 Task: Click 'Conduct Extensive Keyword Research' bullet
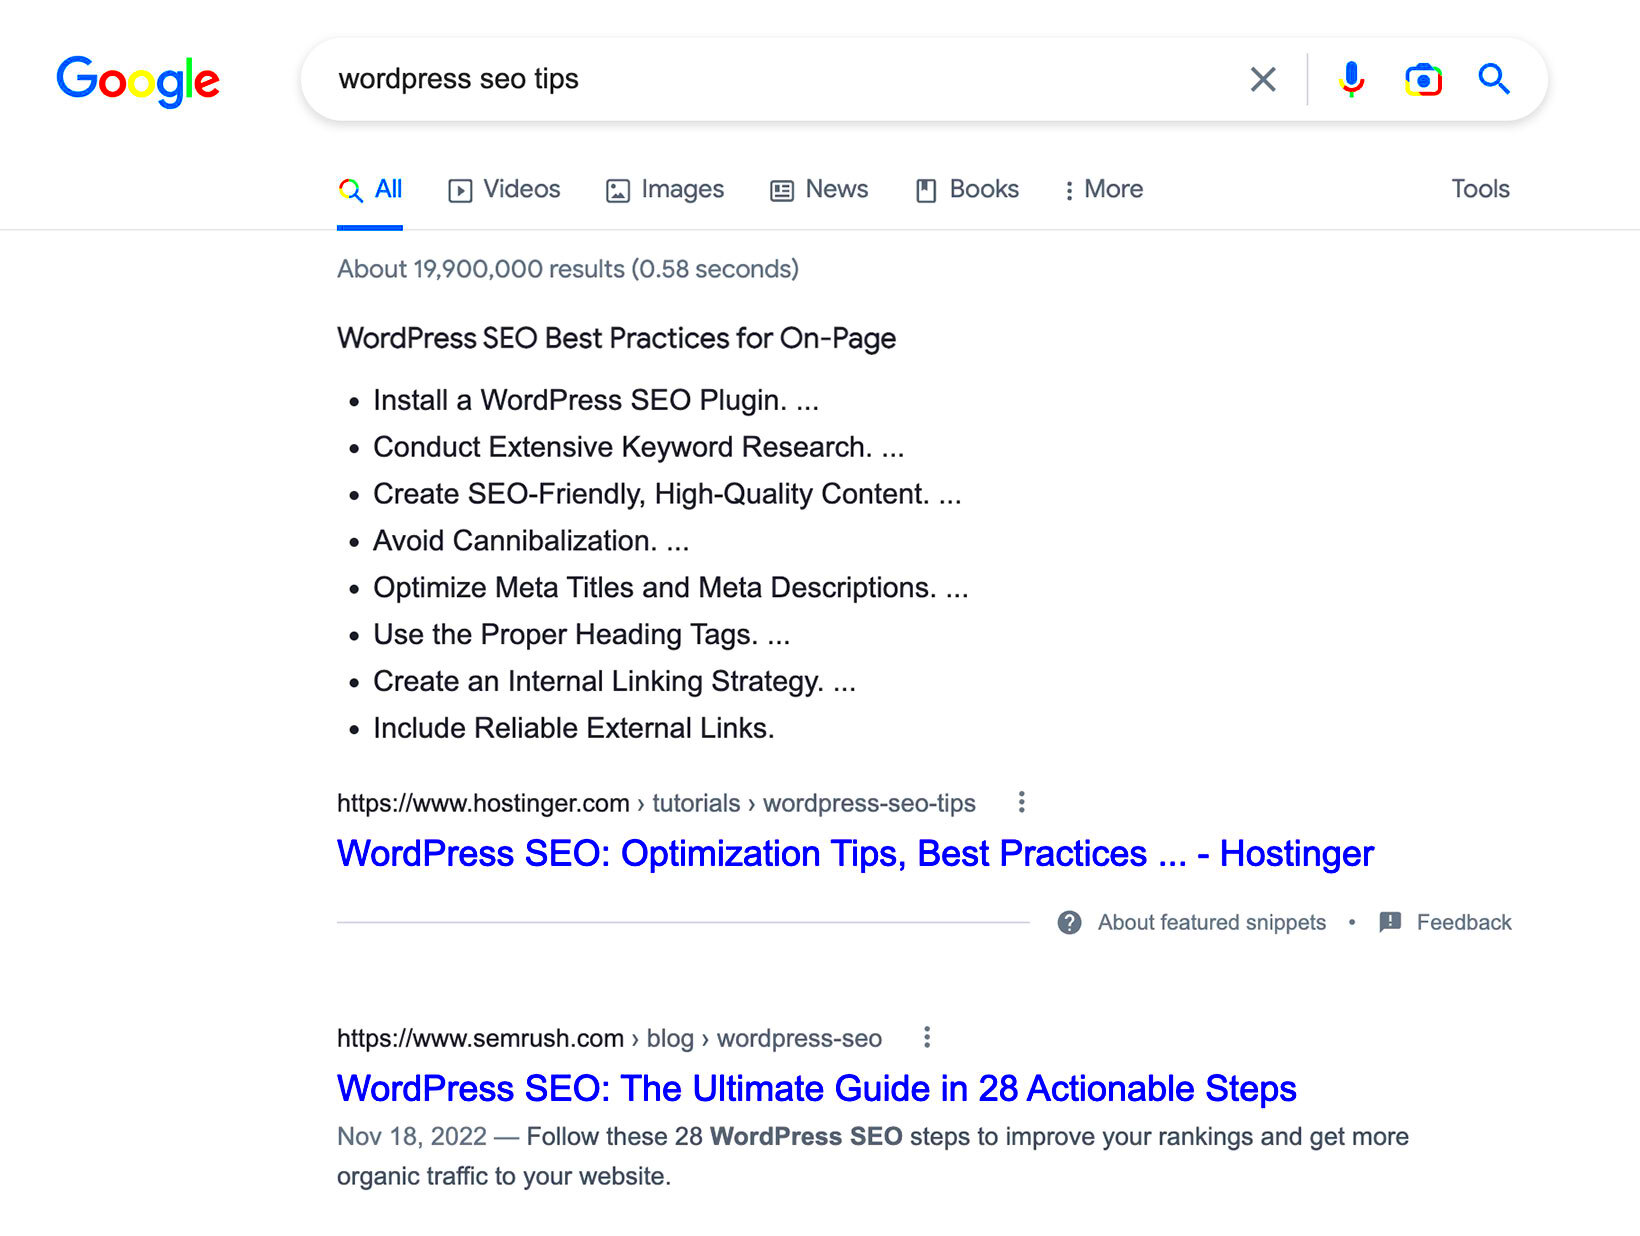[x=638, y=447]
